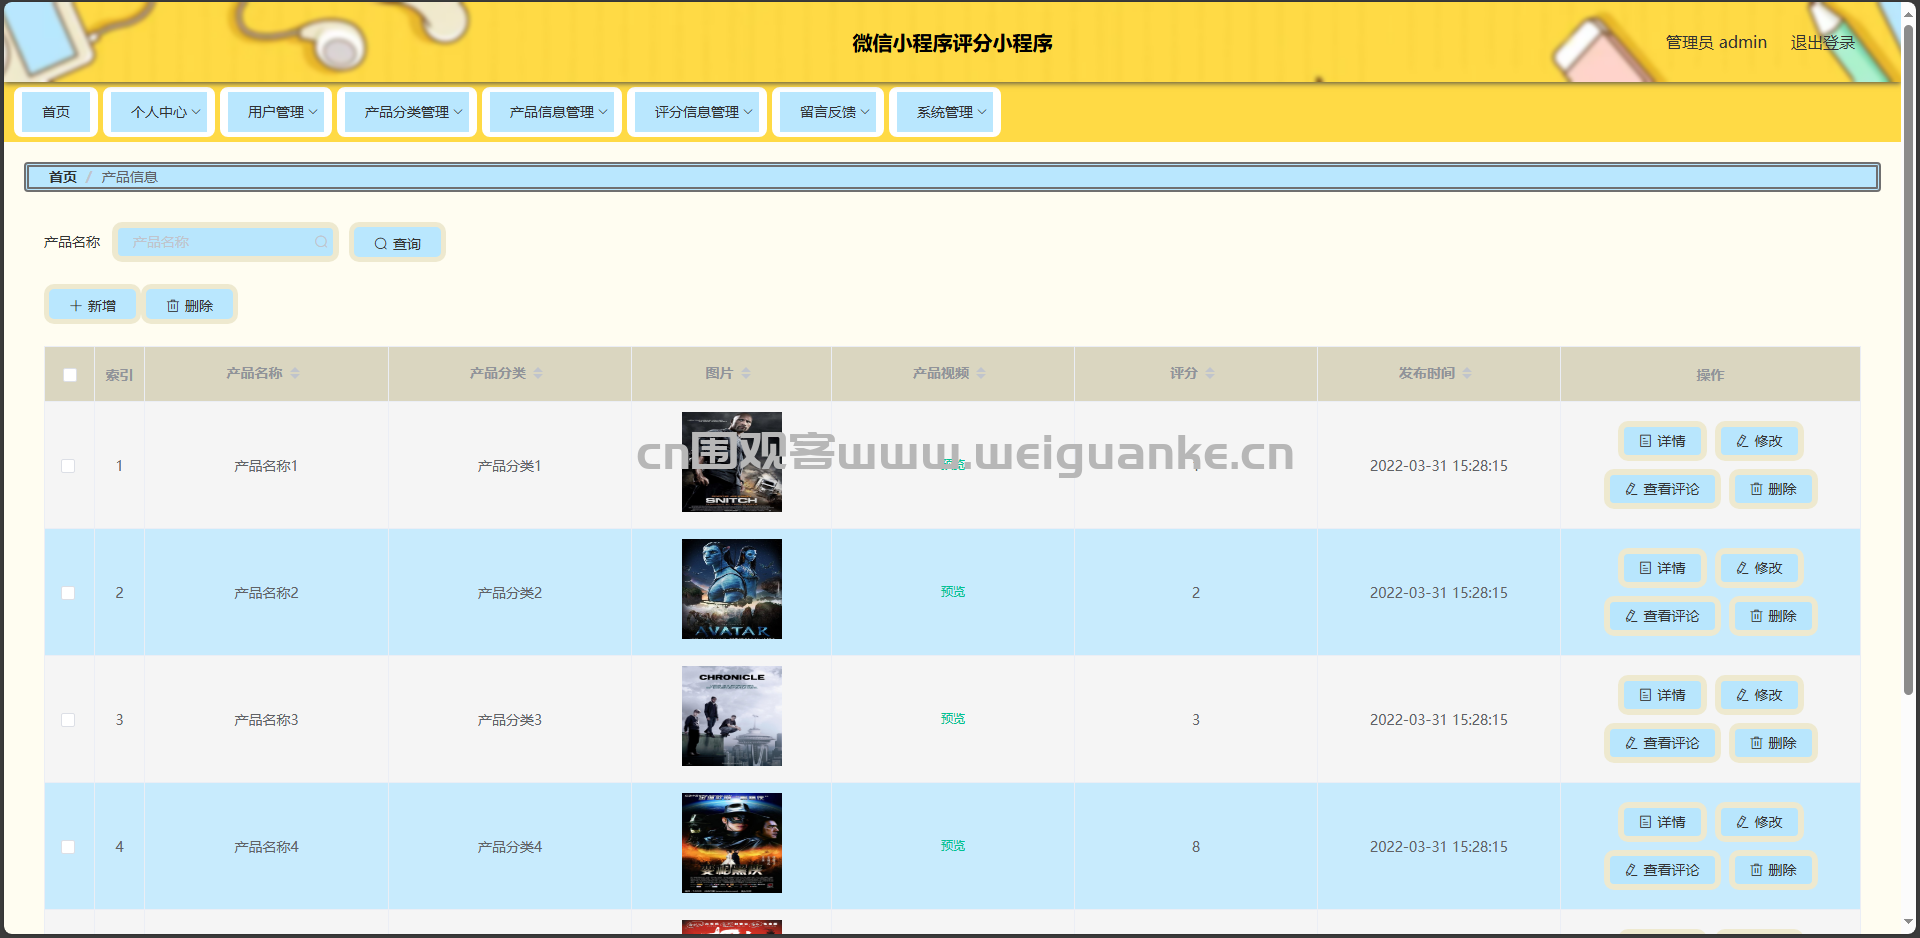Sort by 评分 column arrows

click(1210, 373)
